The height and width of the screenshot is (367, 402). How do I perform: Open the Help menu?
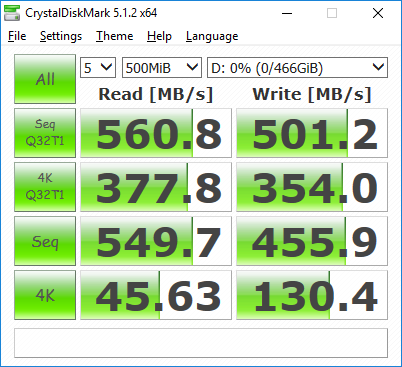[x=159, y=36]
